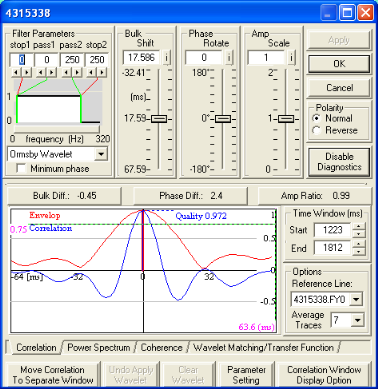This screenshot has width=378, height=389.
Task: Open the Ormsby Wavelet dropdown
Action: coord(100,154)
